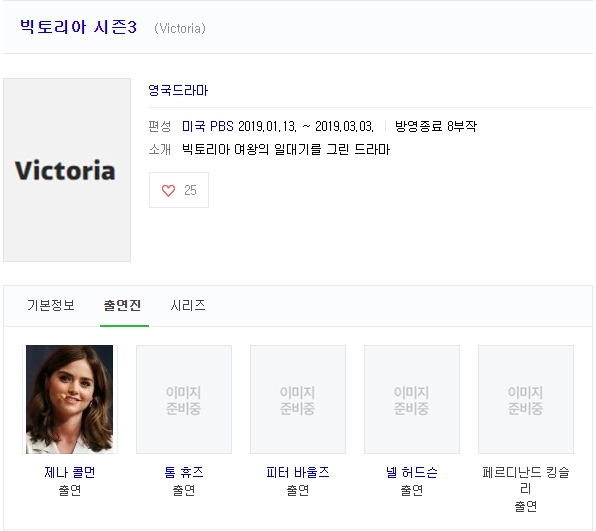The image size is (596, 531).
Task: Click the (Victoria) English title text
Action: (x=180, y=29)
